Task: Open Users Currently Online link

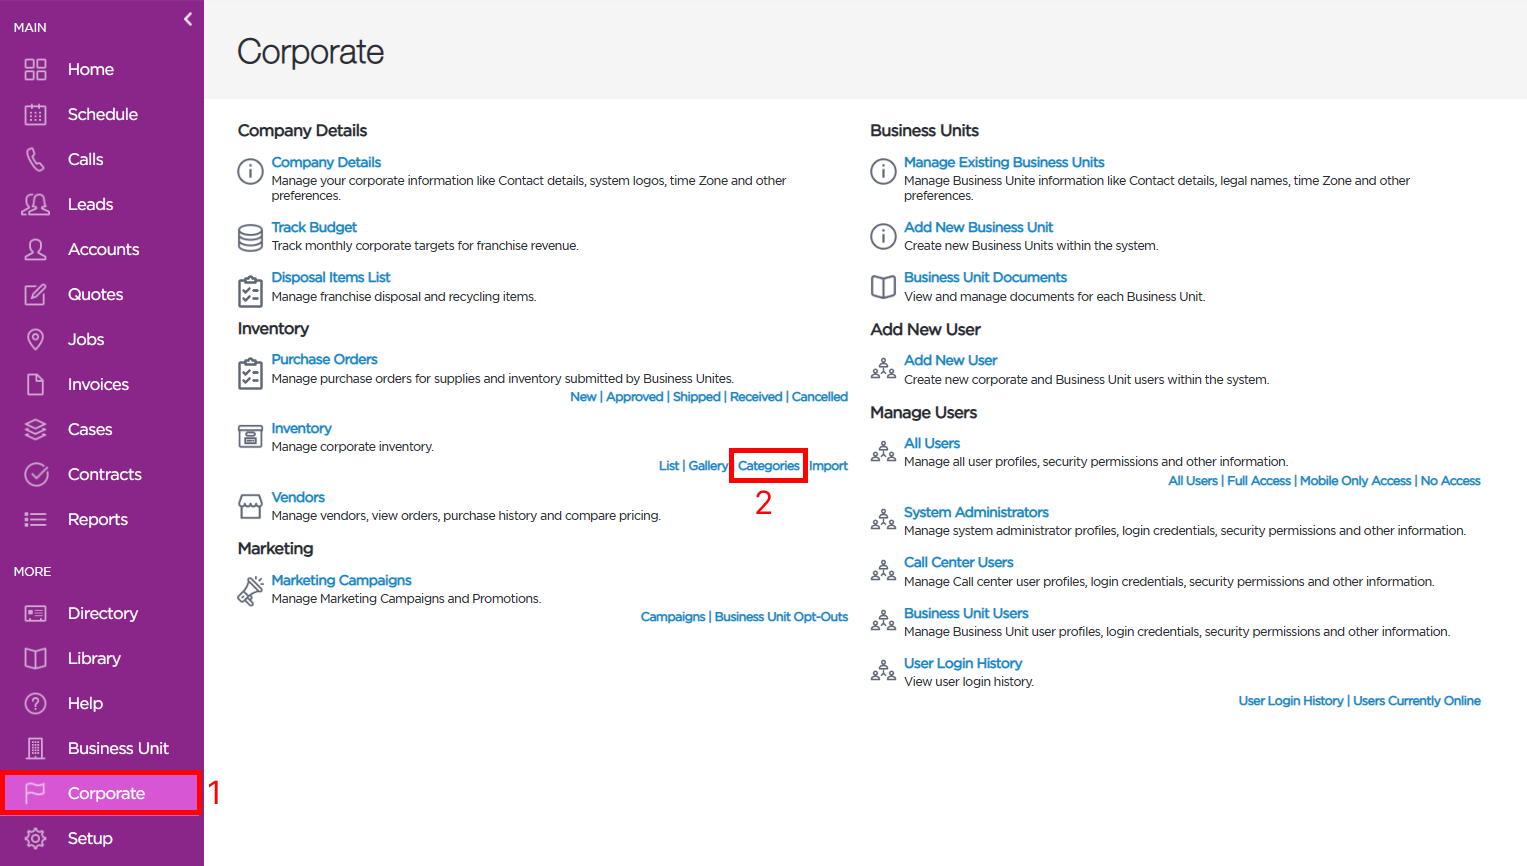Action: click(x=1417, y=701)
